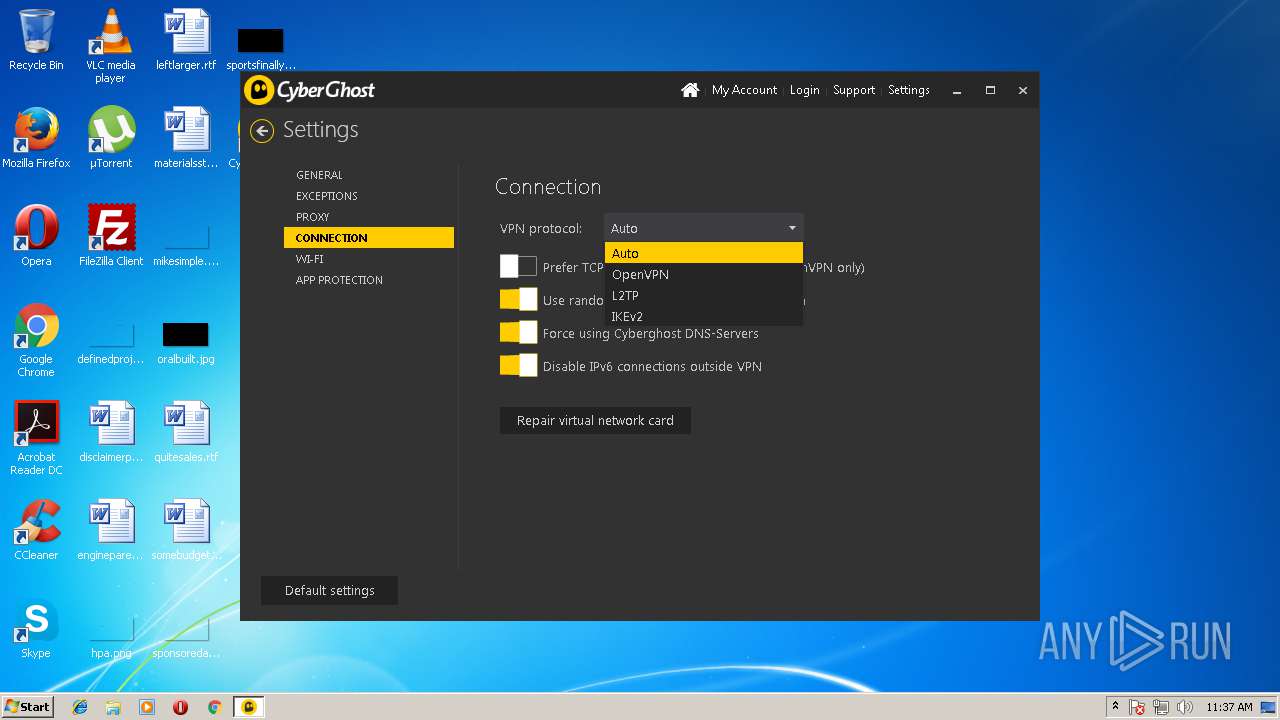Viewport: 1280px width, 720px height.
Task: Click Repair virtual network card button
Action: 595,420
